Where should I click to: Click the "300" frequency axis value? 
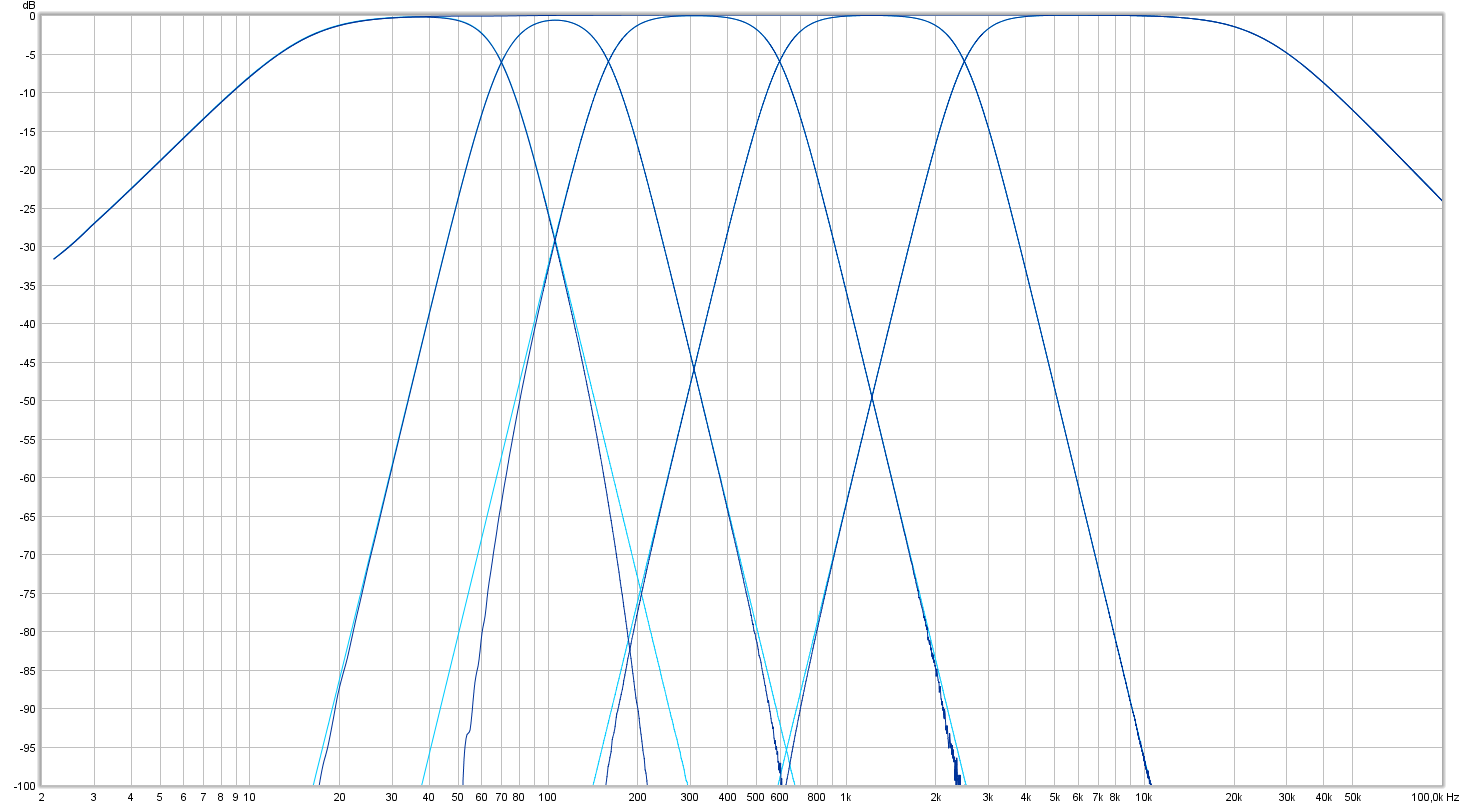(690, 798)
